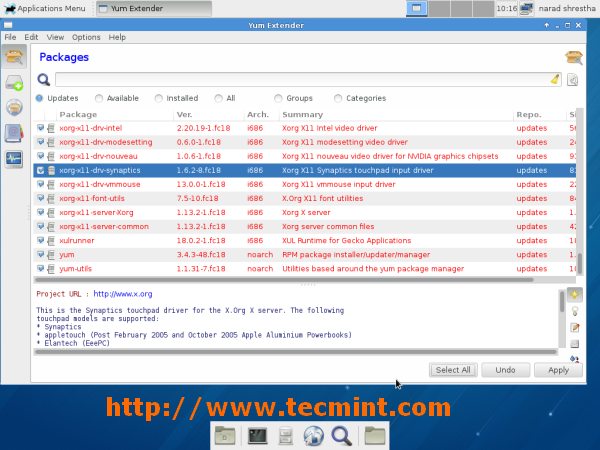
Task: Sort by Repo. column header
Action: click(540, 114)
